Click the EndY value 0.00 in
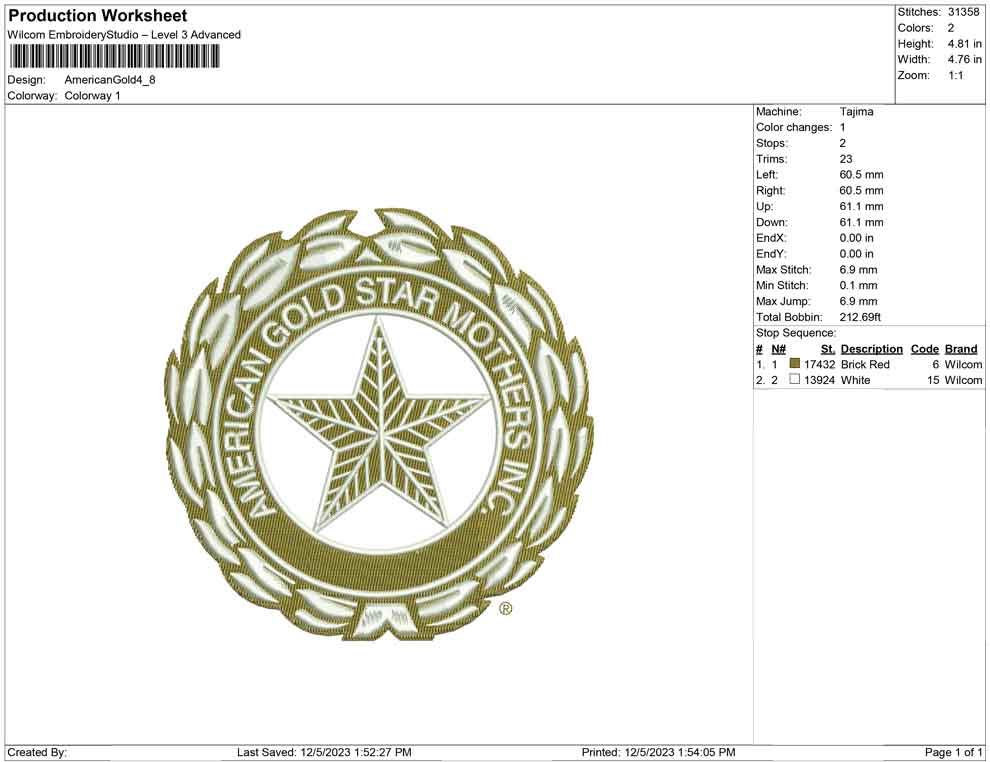Screen dimensions: 990x762 tap(857, 254)
